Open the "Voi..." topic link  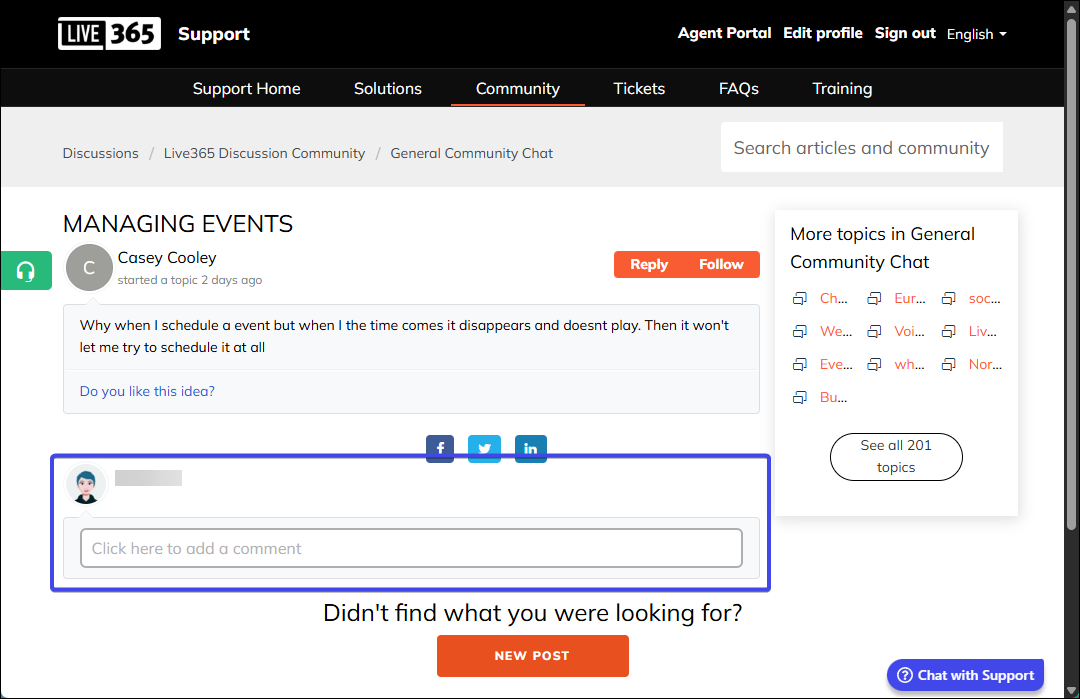[909, 331]
